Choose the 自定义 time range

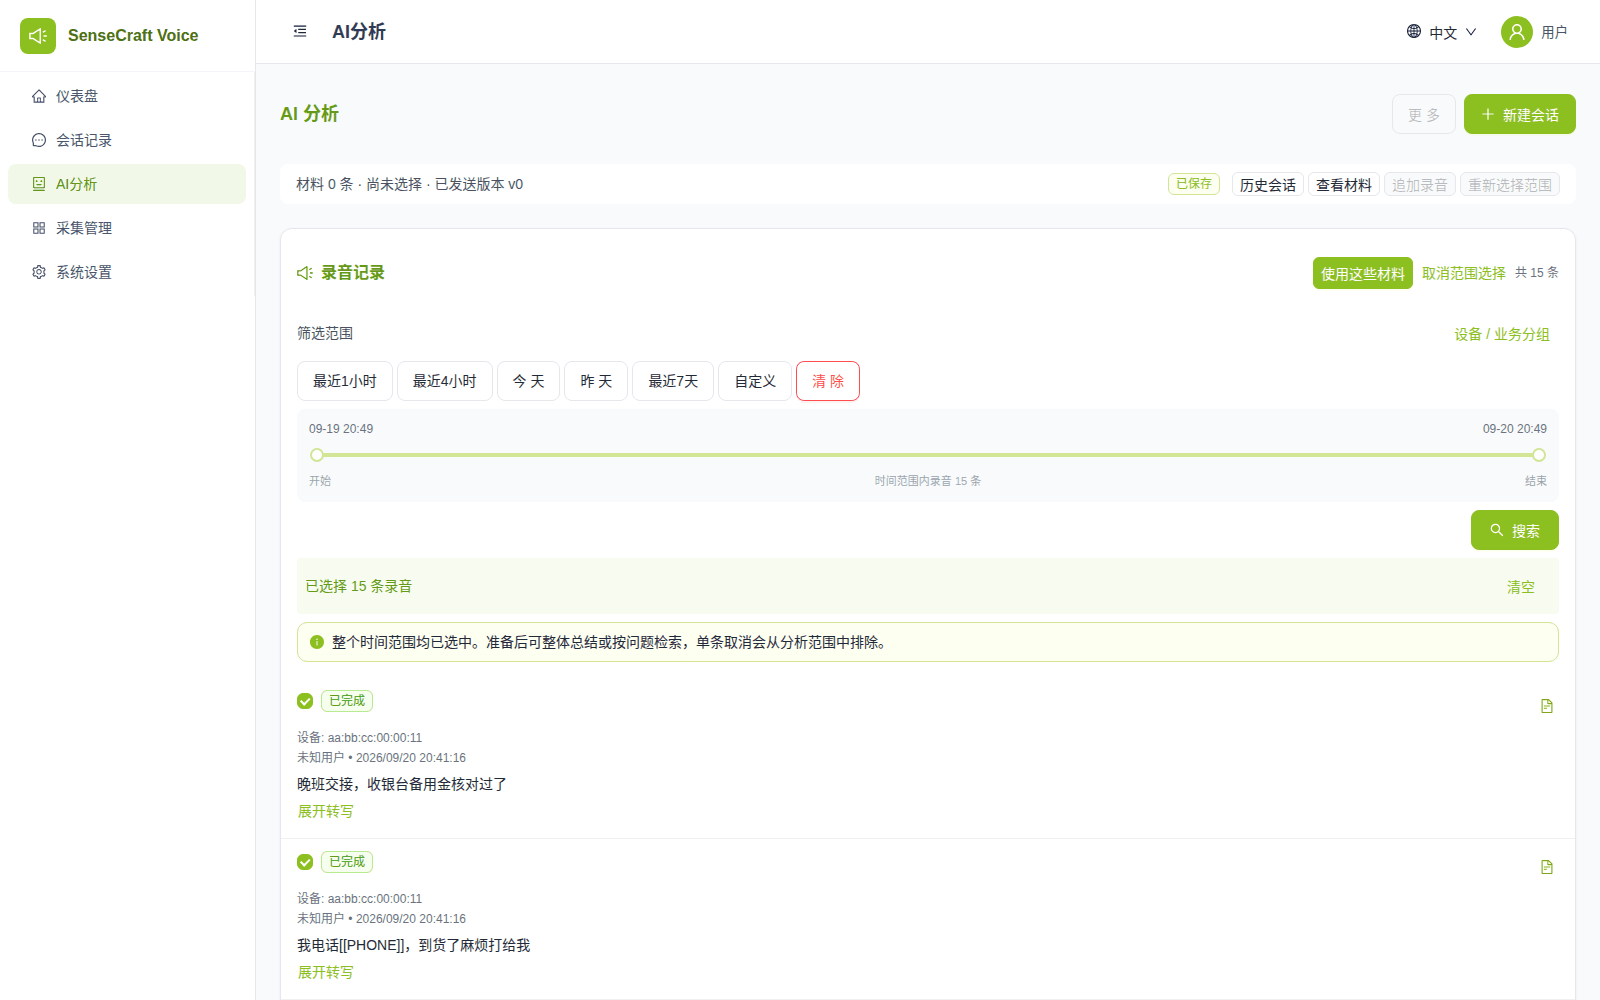755,381
